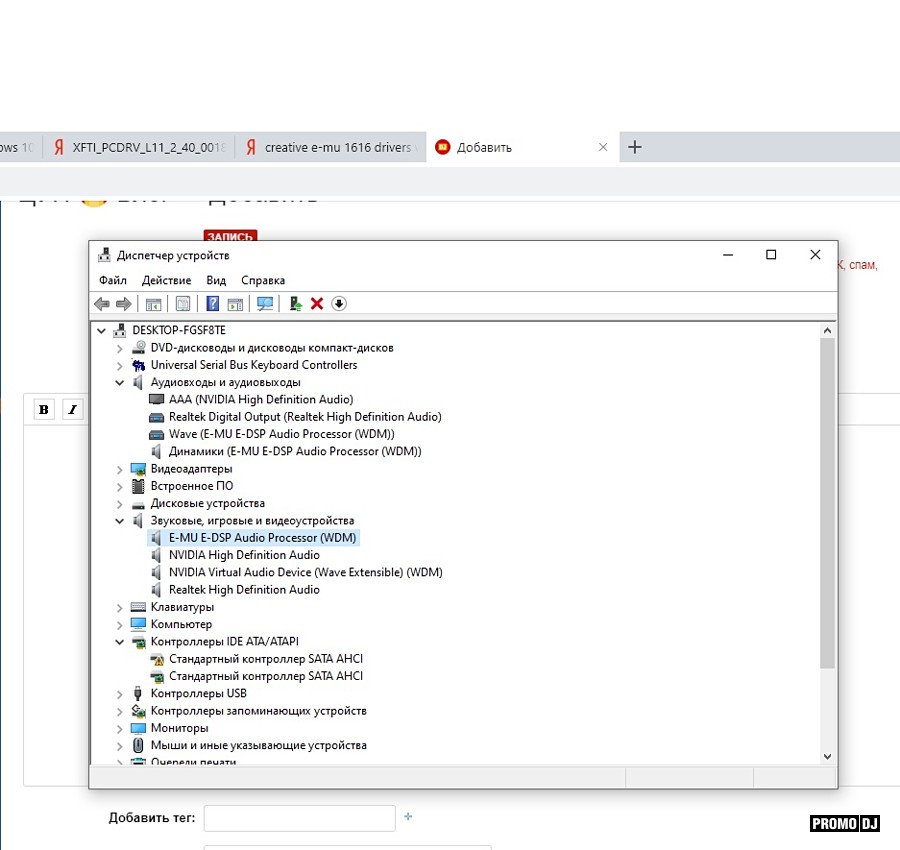The height and width of the screenshot is (850, 900).
Task: Click the back arrow in Device Manager toolbar
Action: click(x=101, y=304)
